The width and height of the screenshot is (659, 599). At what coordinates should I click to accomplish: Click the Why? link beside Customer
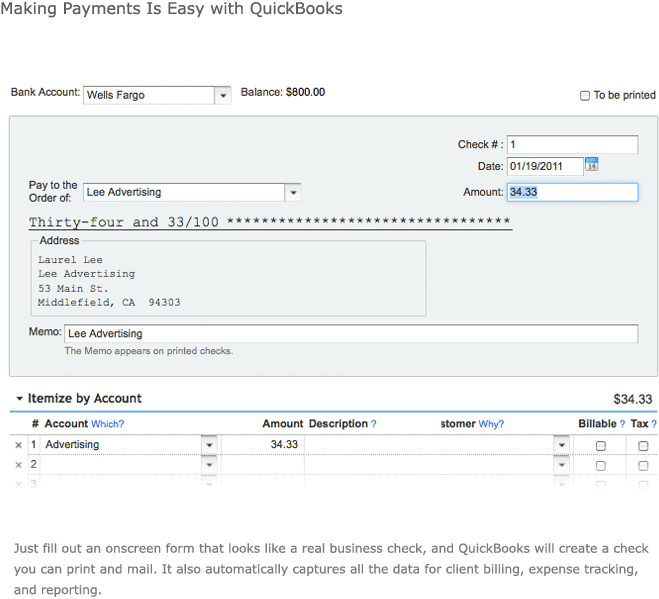click(x=491, y=424)
